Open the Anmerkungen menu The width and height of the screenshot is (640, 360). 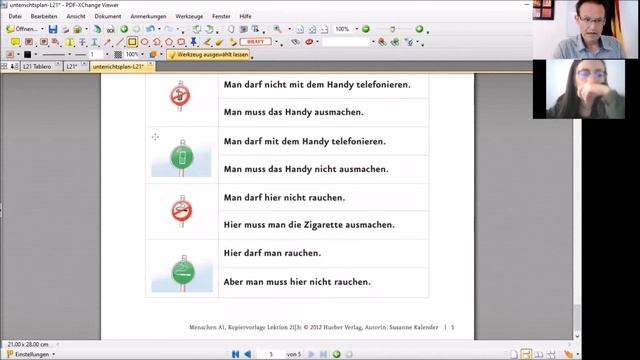[148, 16]
